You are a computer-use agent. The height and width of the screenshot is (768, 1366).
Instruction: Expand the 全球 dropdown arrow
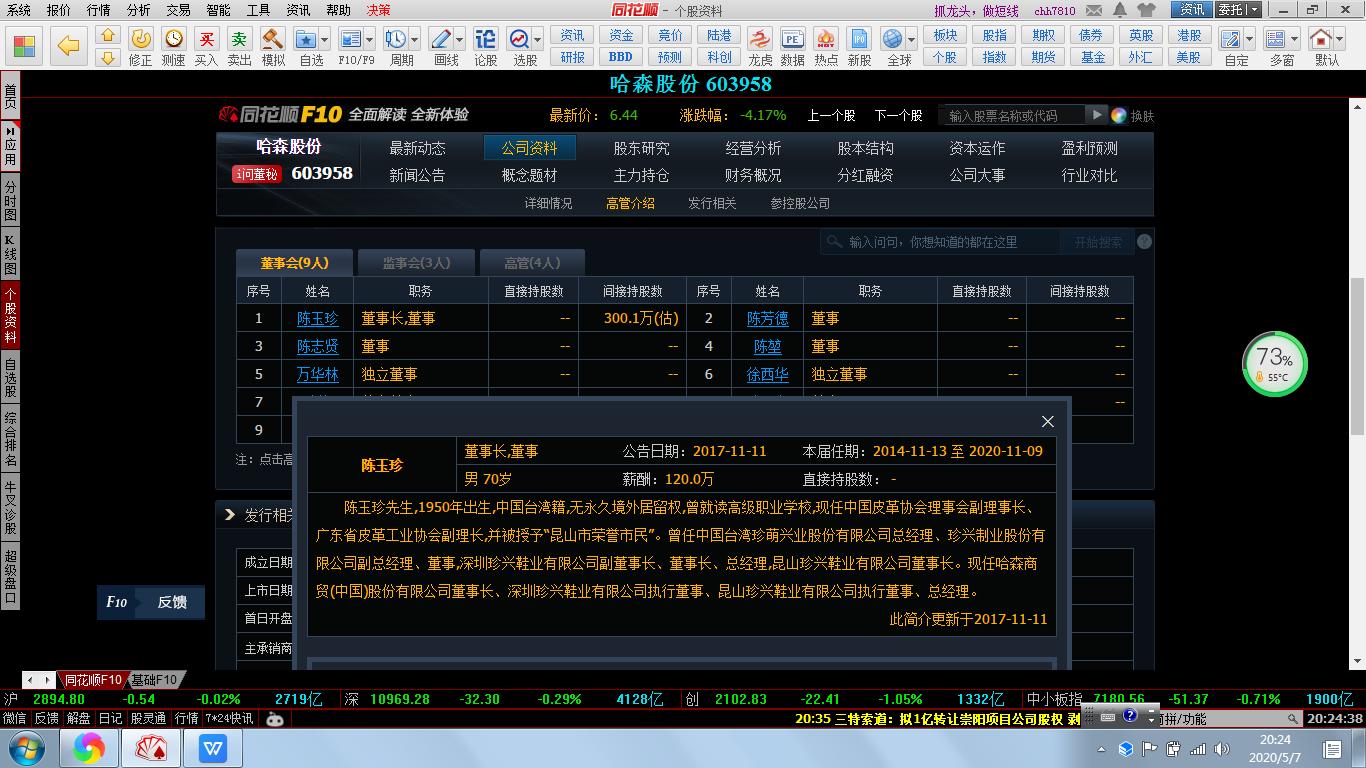tap(912, 40)
